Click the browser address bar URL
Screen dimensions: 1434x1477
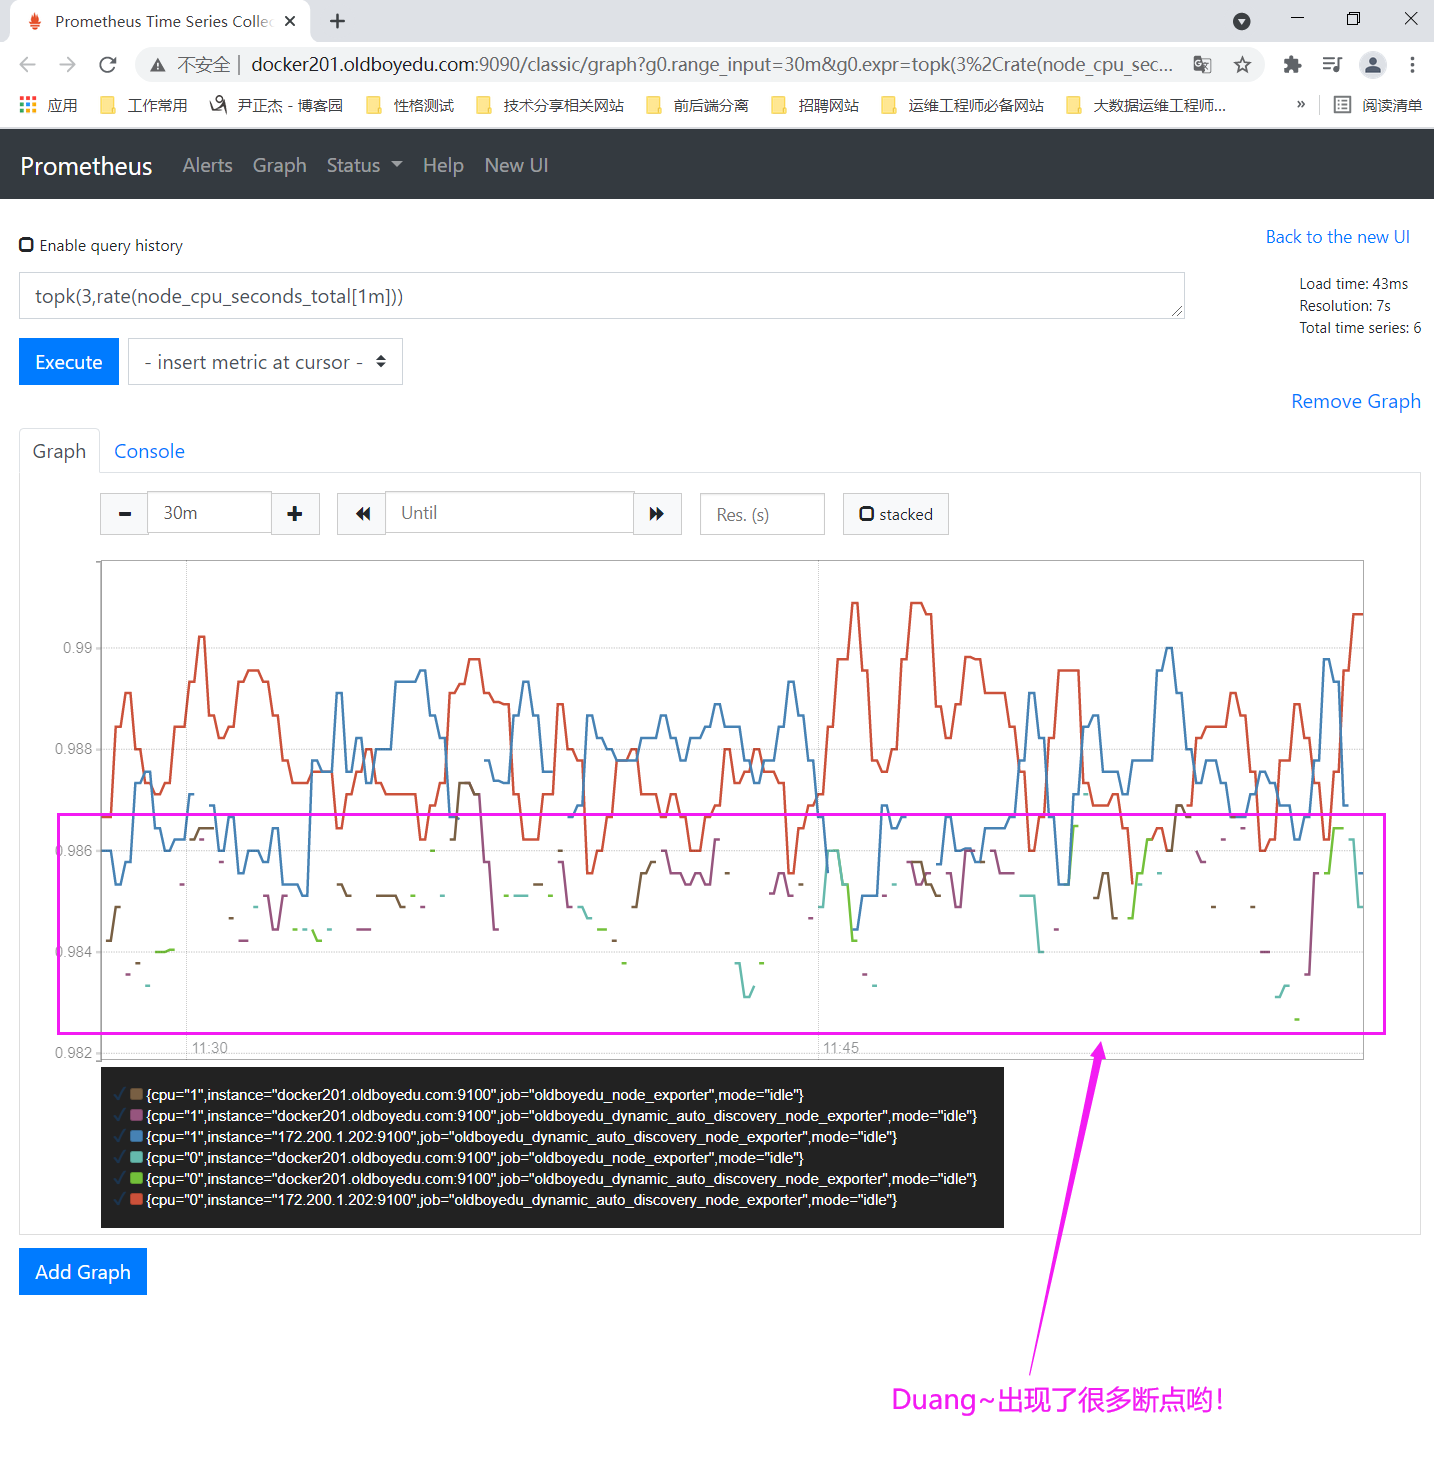click(x=711, y=65)
